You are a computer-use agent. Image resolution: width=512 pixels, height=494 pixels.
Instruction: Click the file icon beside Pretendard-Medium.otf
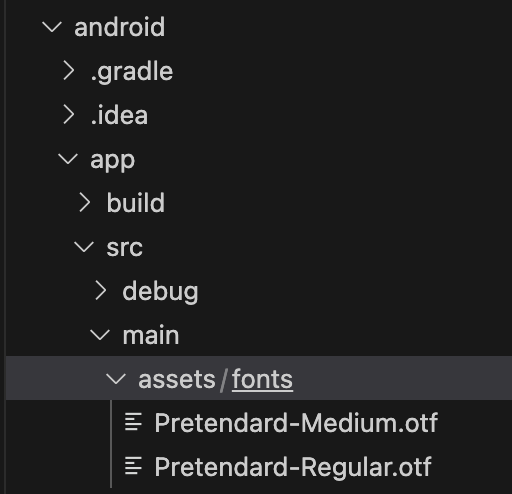click(x=133, y=422)
